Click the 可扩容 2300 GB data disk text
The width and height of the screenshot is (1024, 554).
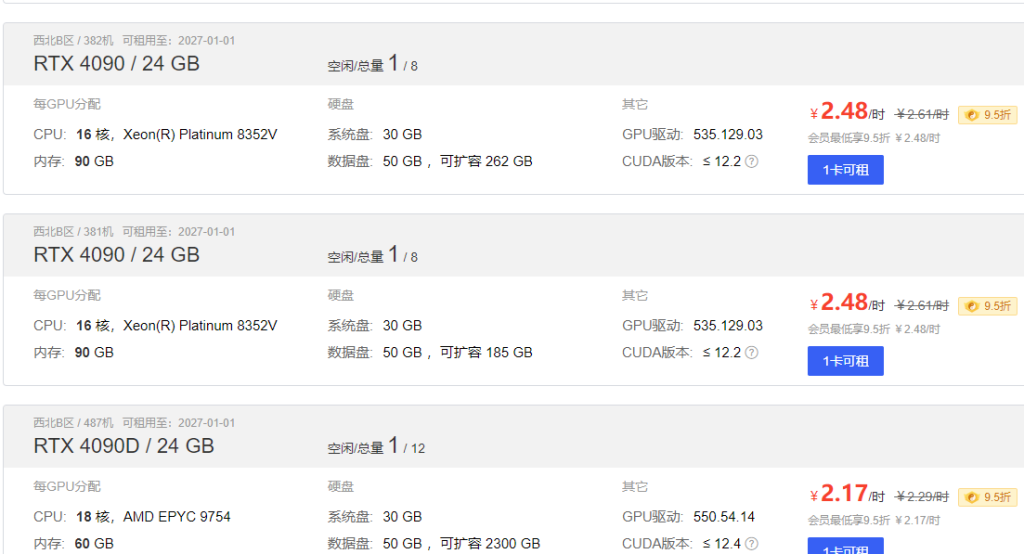pos(490,544)
